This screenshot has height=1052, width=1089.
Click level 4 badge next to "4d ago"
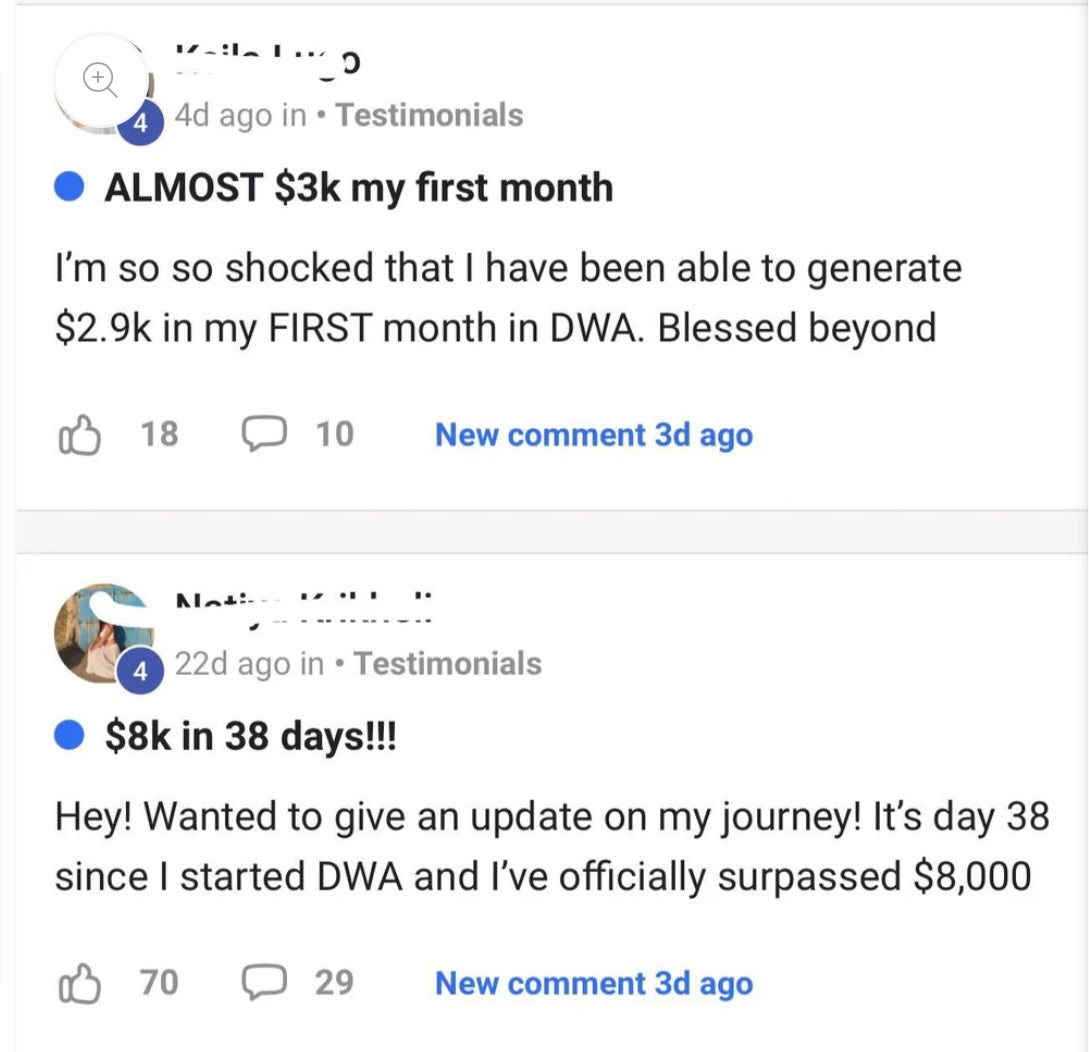pos(141,123)
